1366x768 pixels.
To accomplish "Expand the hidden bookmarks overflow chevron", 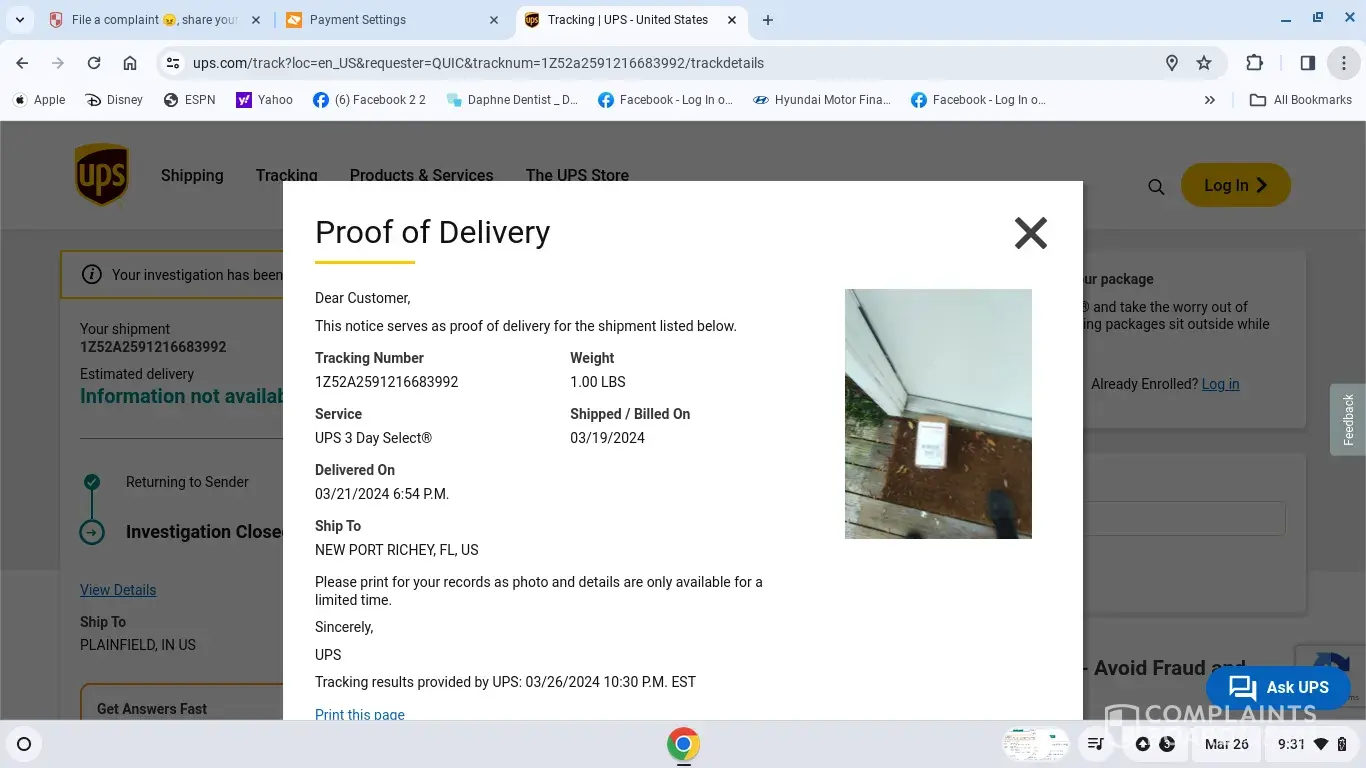I will coord(1210,100).
